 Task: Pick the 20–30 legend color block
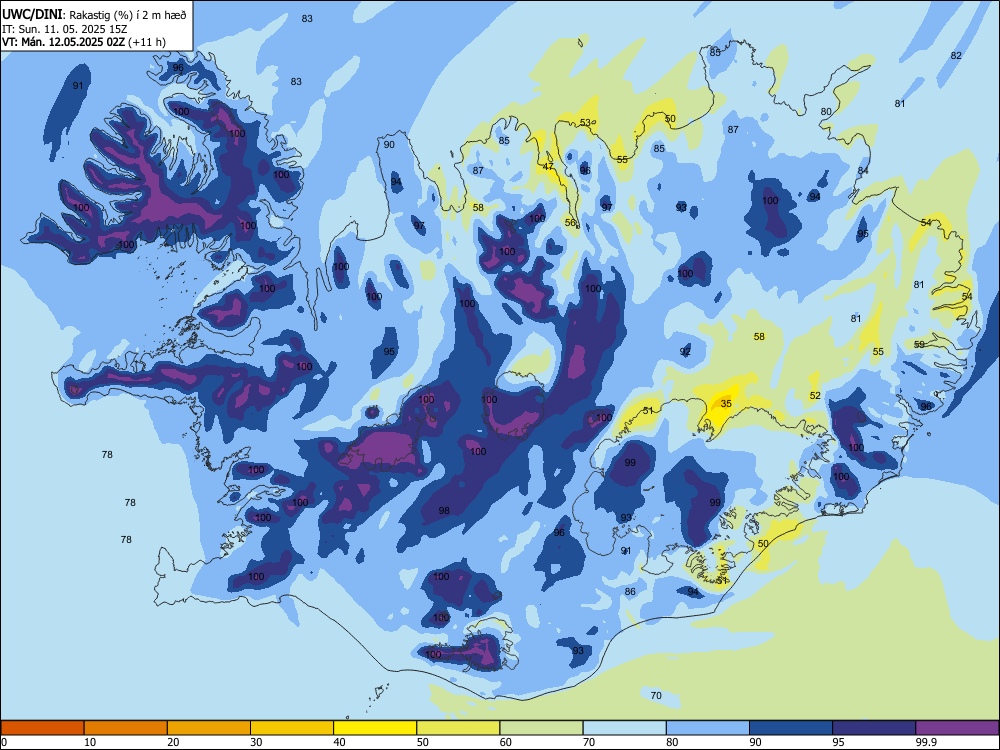click(x=209, y=728)
